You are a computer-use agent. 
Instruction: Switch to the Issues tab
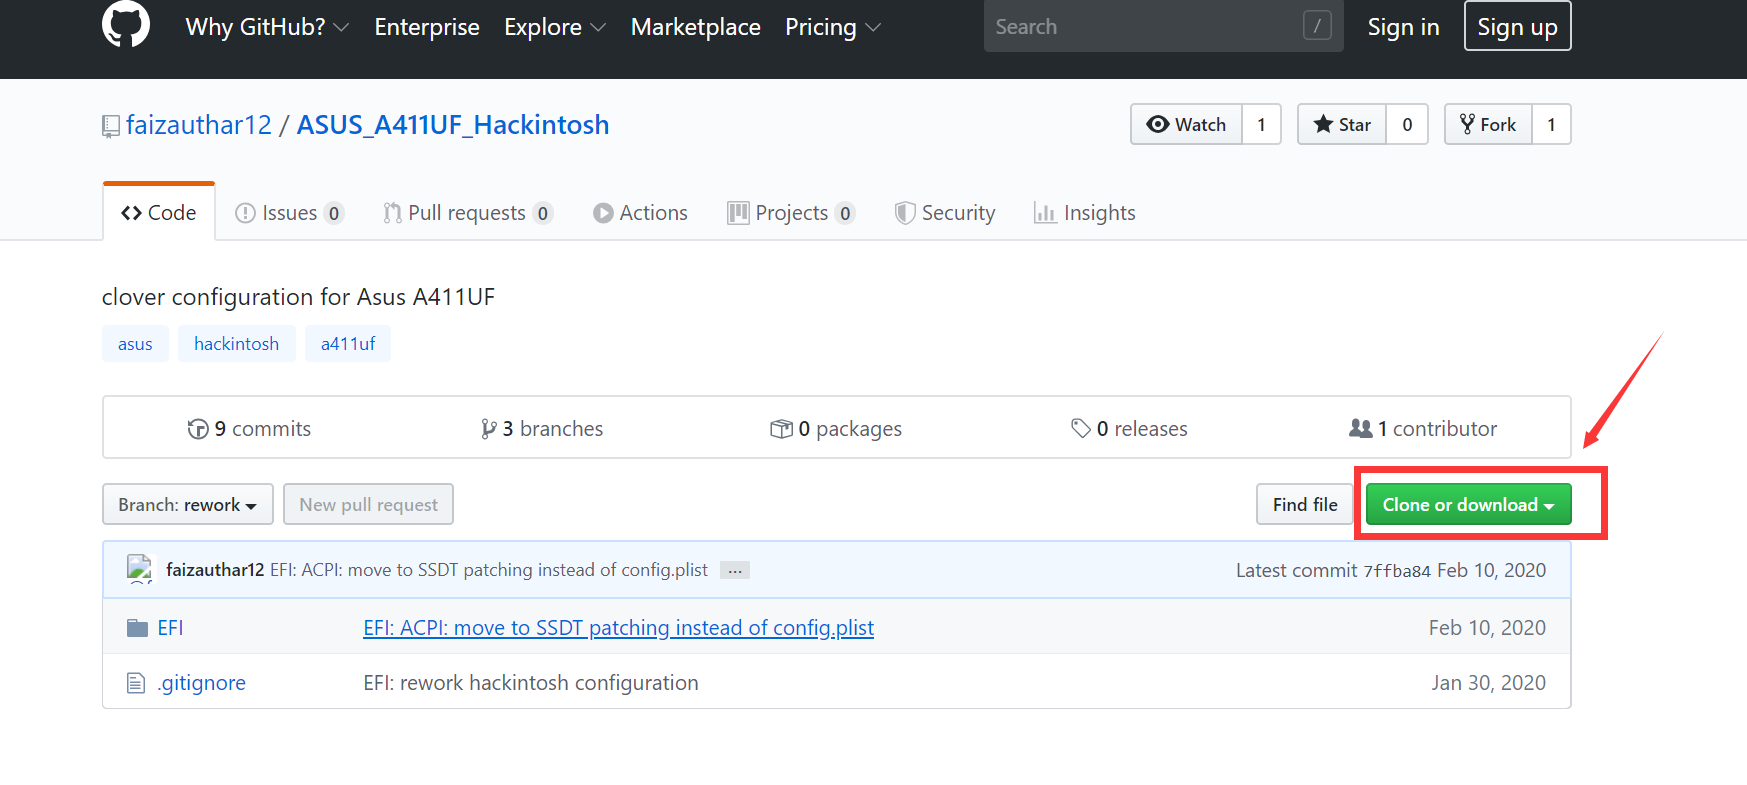pyautogui.click(x=289, y=213)
